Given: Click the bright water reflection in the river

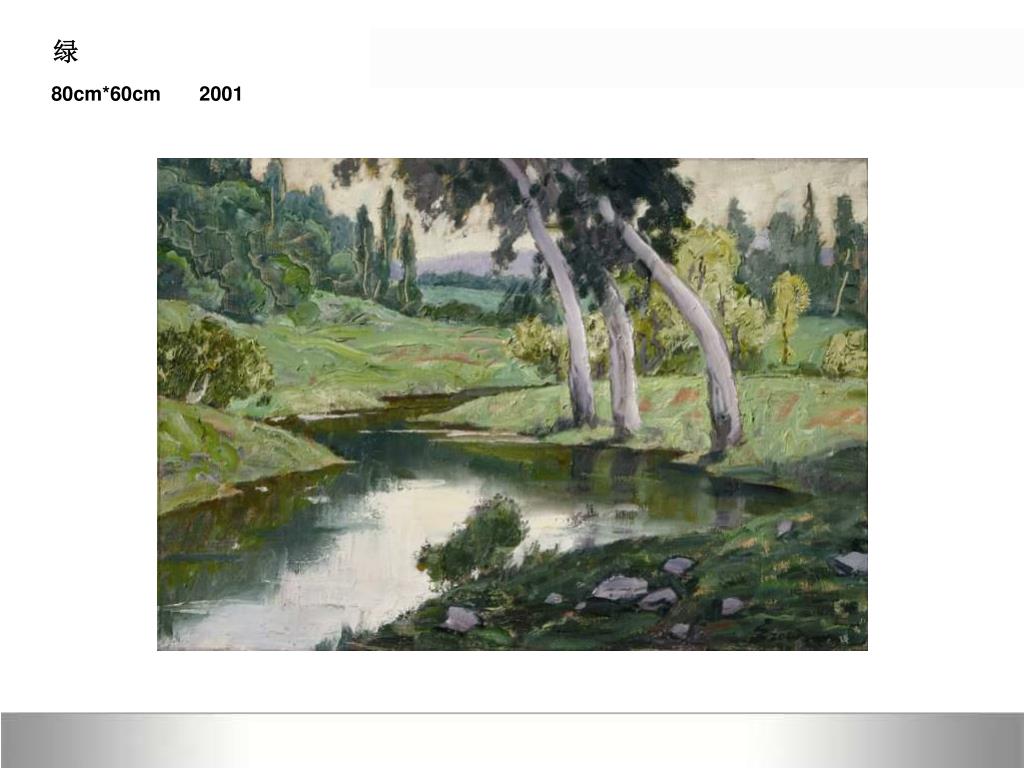Looking at the screenshot, I should (366, 562).
